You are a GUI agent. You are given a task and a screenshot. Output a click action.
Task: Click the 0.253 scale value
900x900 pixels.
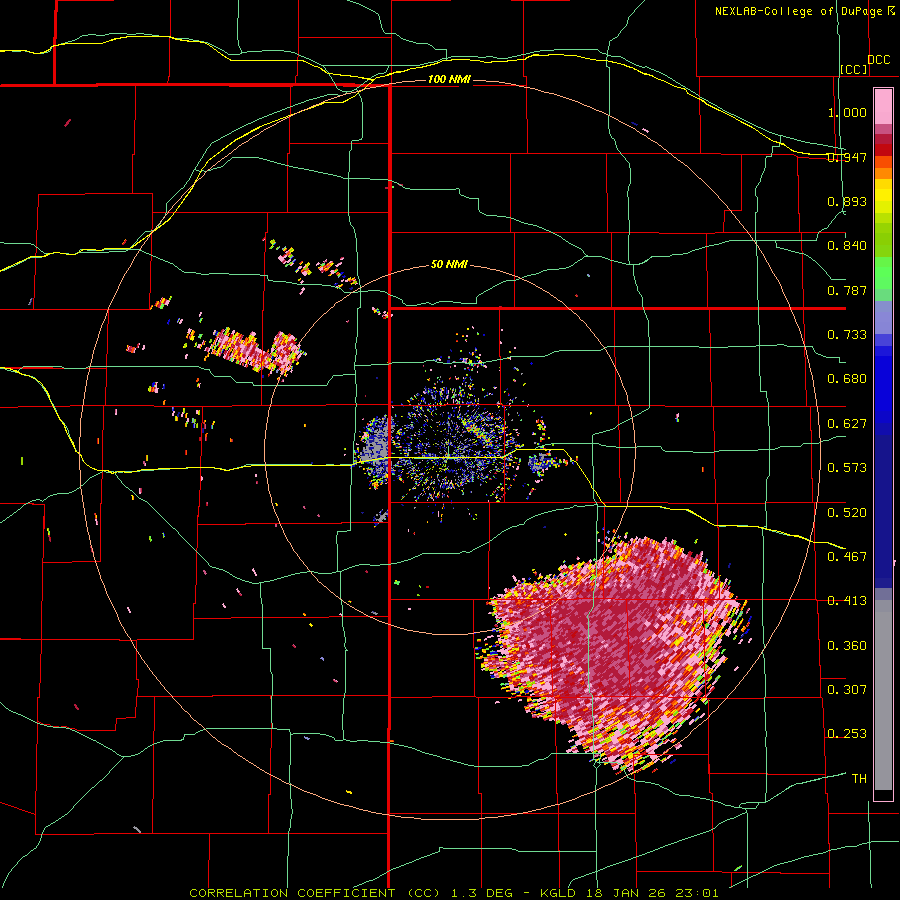847,734
